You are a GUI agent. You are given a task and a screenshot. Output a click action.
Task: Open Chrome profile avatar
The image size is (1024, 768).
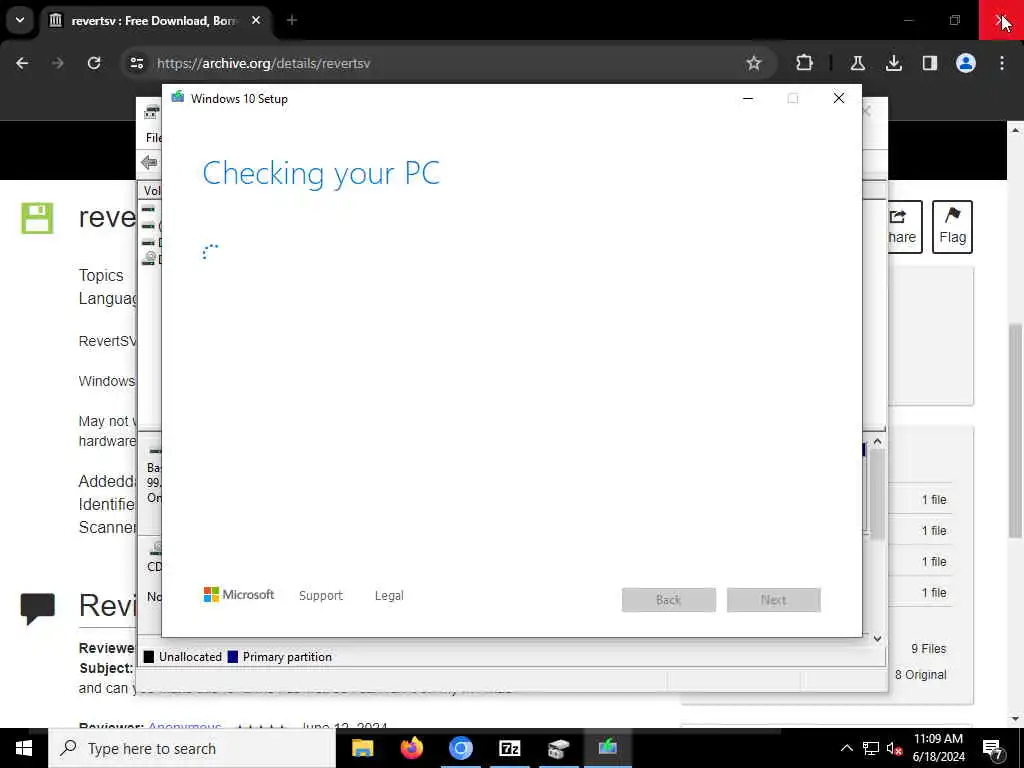[x=965, y=63]
